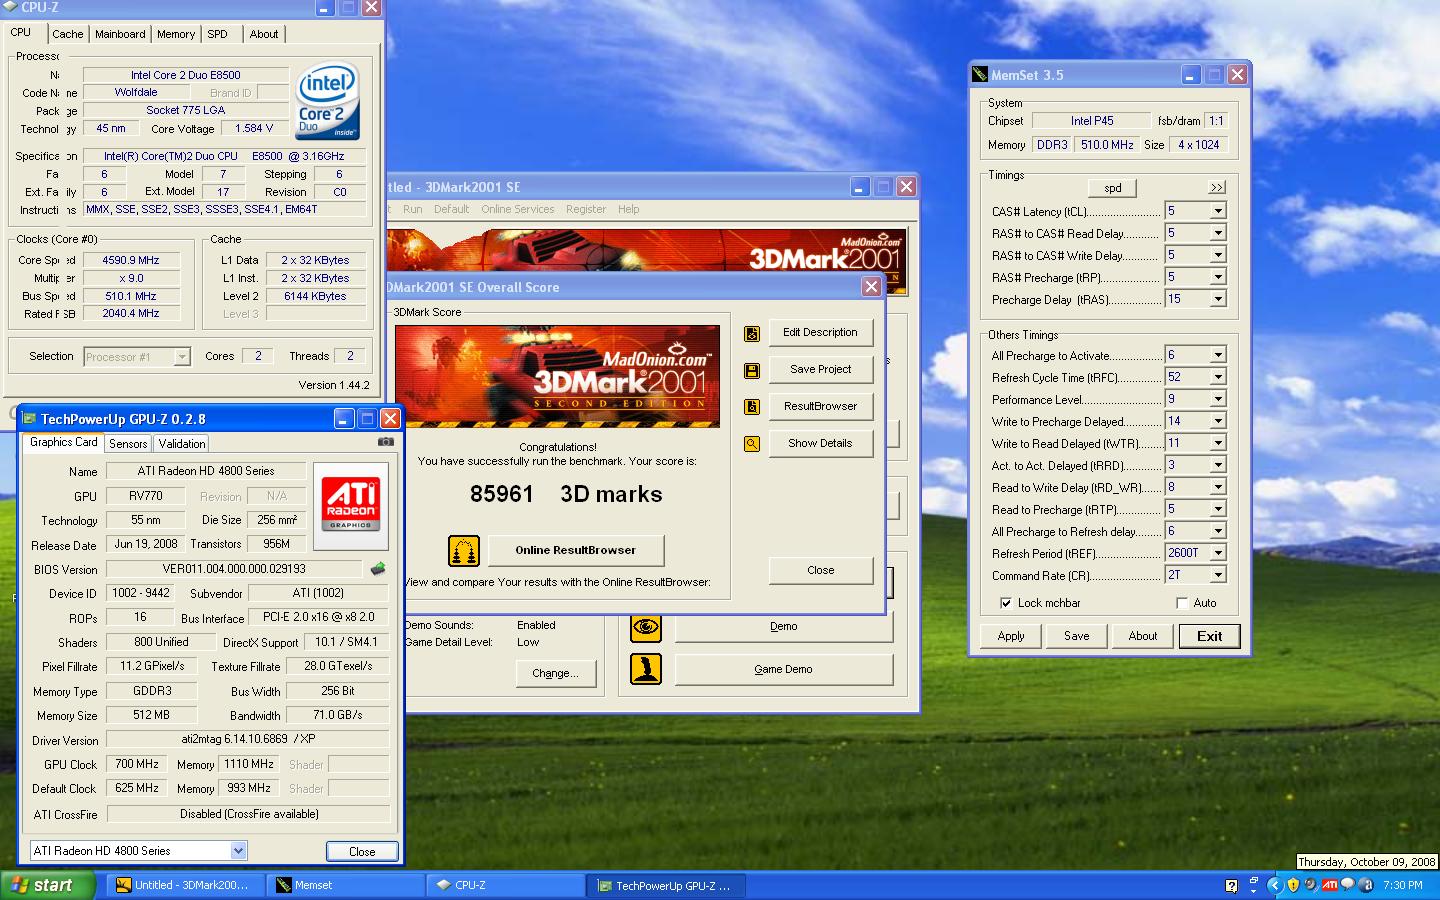Switch to the Memory tab in CPU-Z
Image resolution: width=1440 pixels, height=900 pixels.
[176, 34]
